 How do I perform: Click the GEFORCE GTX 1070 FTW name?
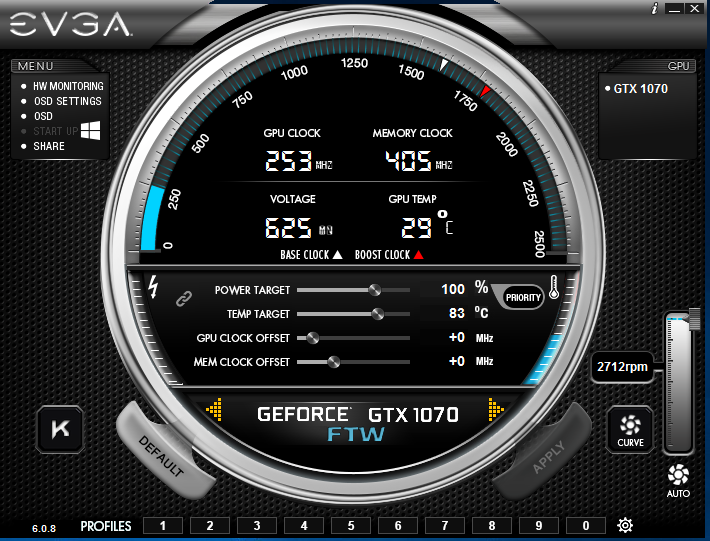(x=357, y=423)
